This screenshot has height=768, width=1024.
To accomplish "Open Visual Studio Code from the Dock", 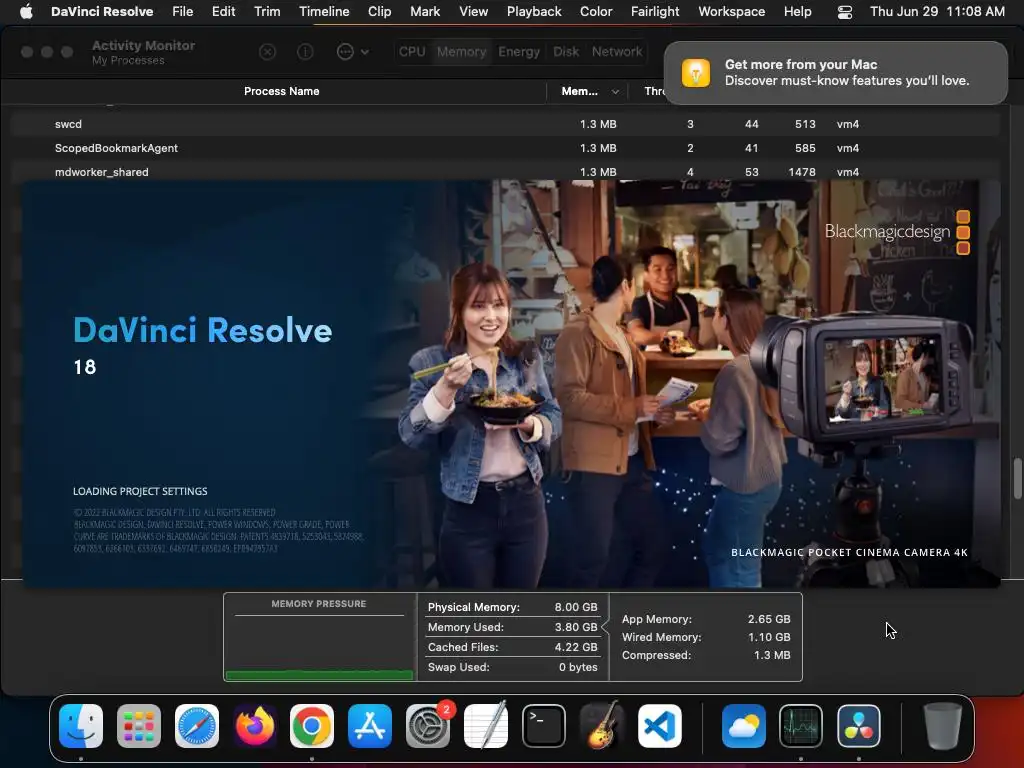I will (x=659, y=727).
